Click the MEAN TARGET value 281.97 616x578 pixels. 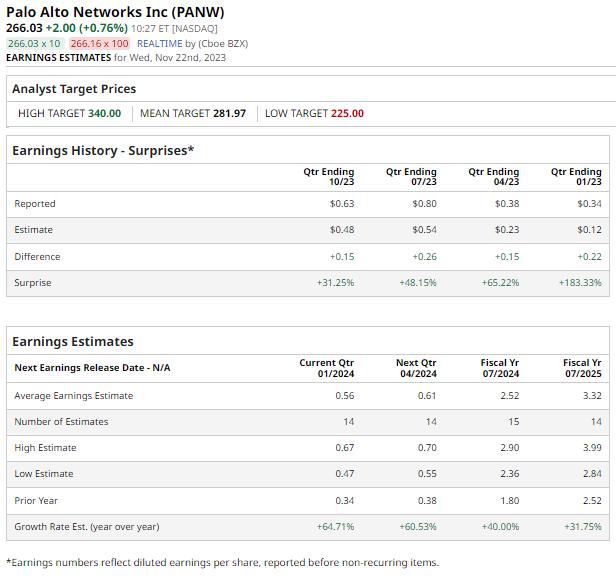click(x=229, y=114)
